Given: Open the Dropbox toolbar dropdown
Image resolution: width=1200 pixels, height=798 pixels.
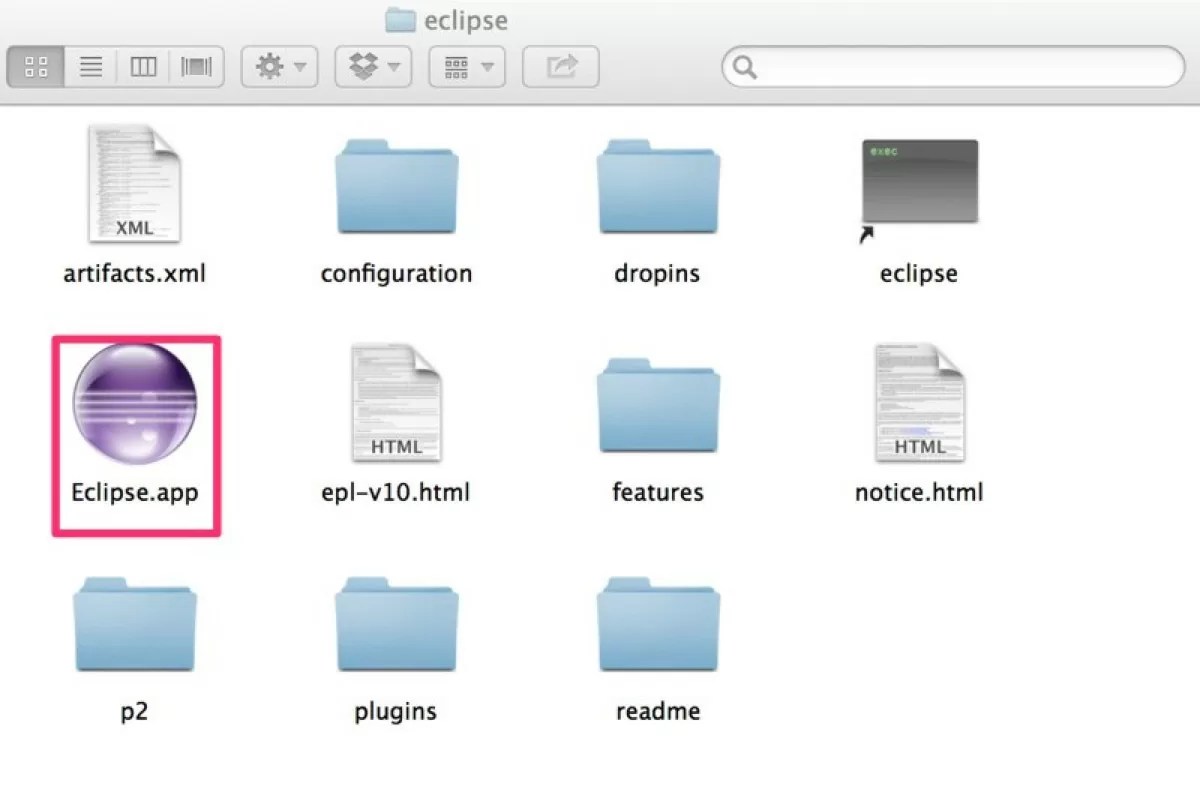Looking at the screenshot, I should point(374,67).
